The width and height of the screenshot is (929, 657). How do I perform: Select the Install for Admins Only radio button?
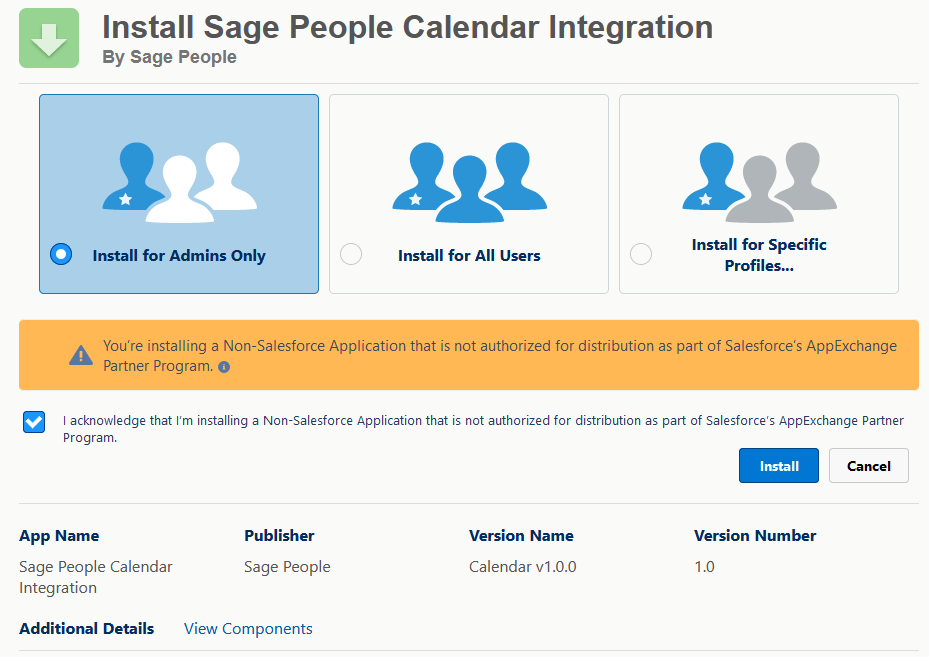coord(61,254)
